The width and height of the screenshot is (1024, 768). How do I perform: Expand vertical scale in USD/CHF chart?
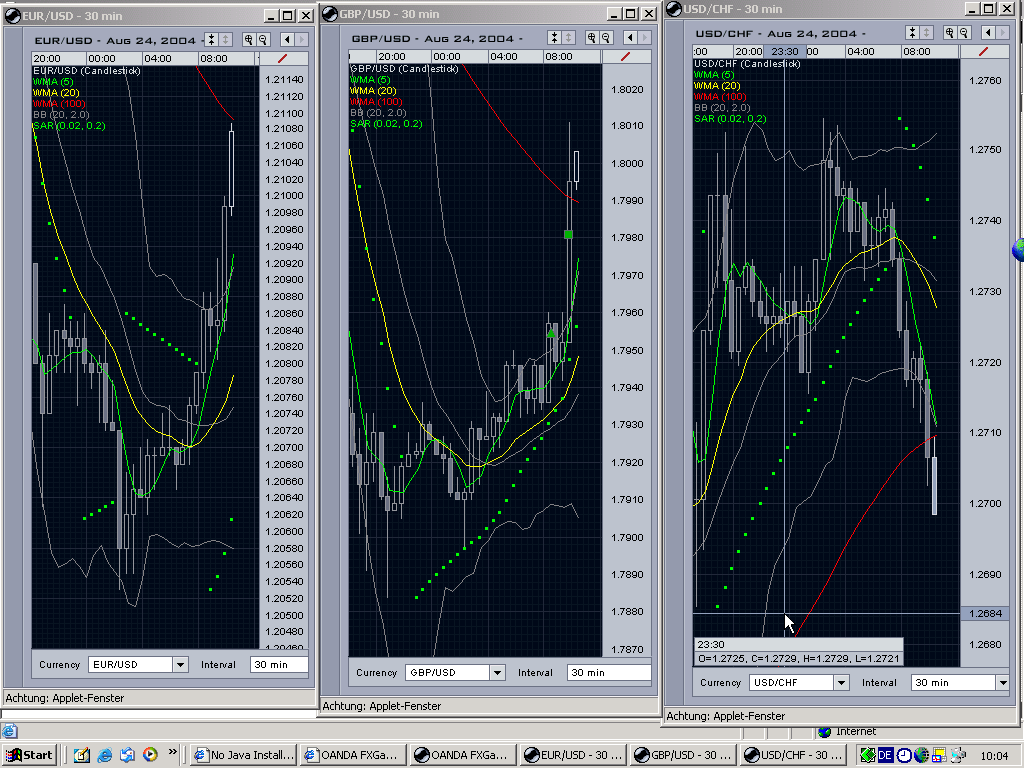tap(926, 33)
